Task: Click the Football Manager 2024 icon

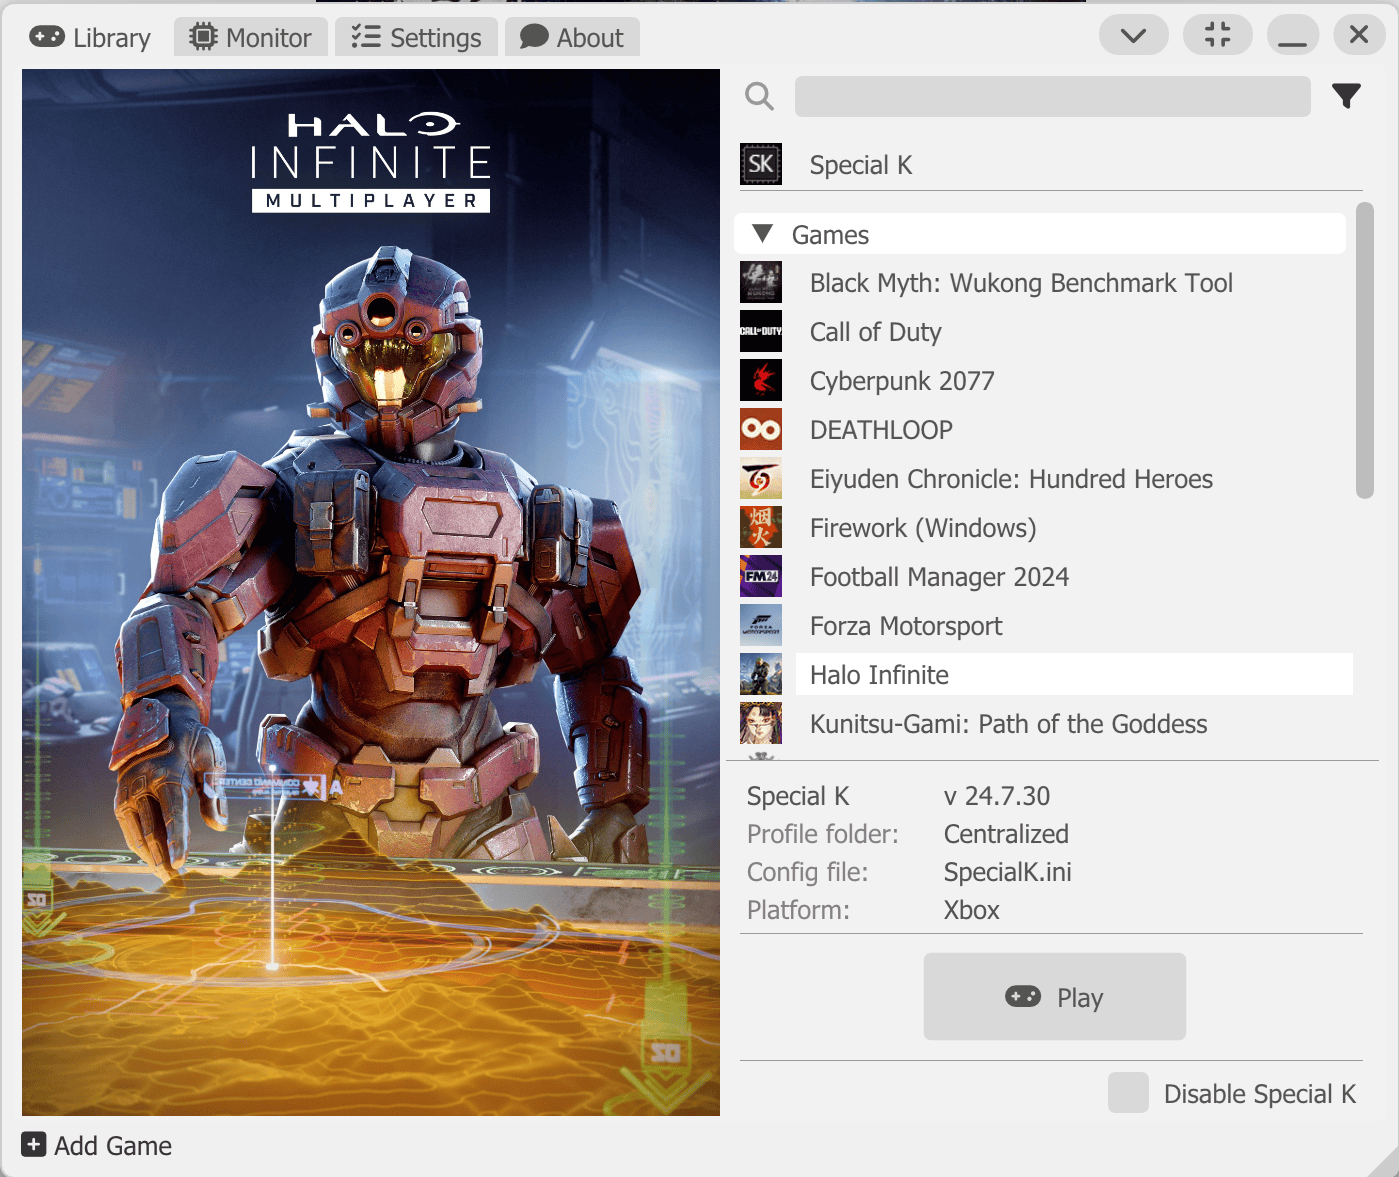Action: pyautogui.click(x=761, y=576)
